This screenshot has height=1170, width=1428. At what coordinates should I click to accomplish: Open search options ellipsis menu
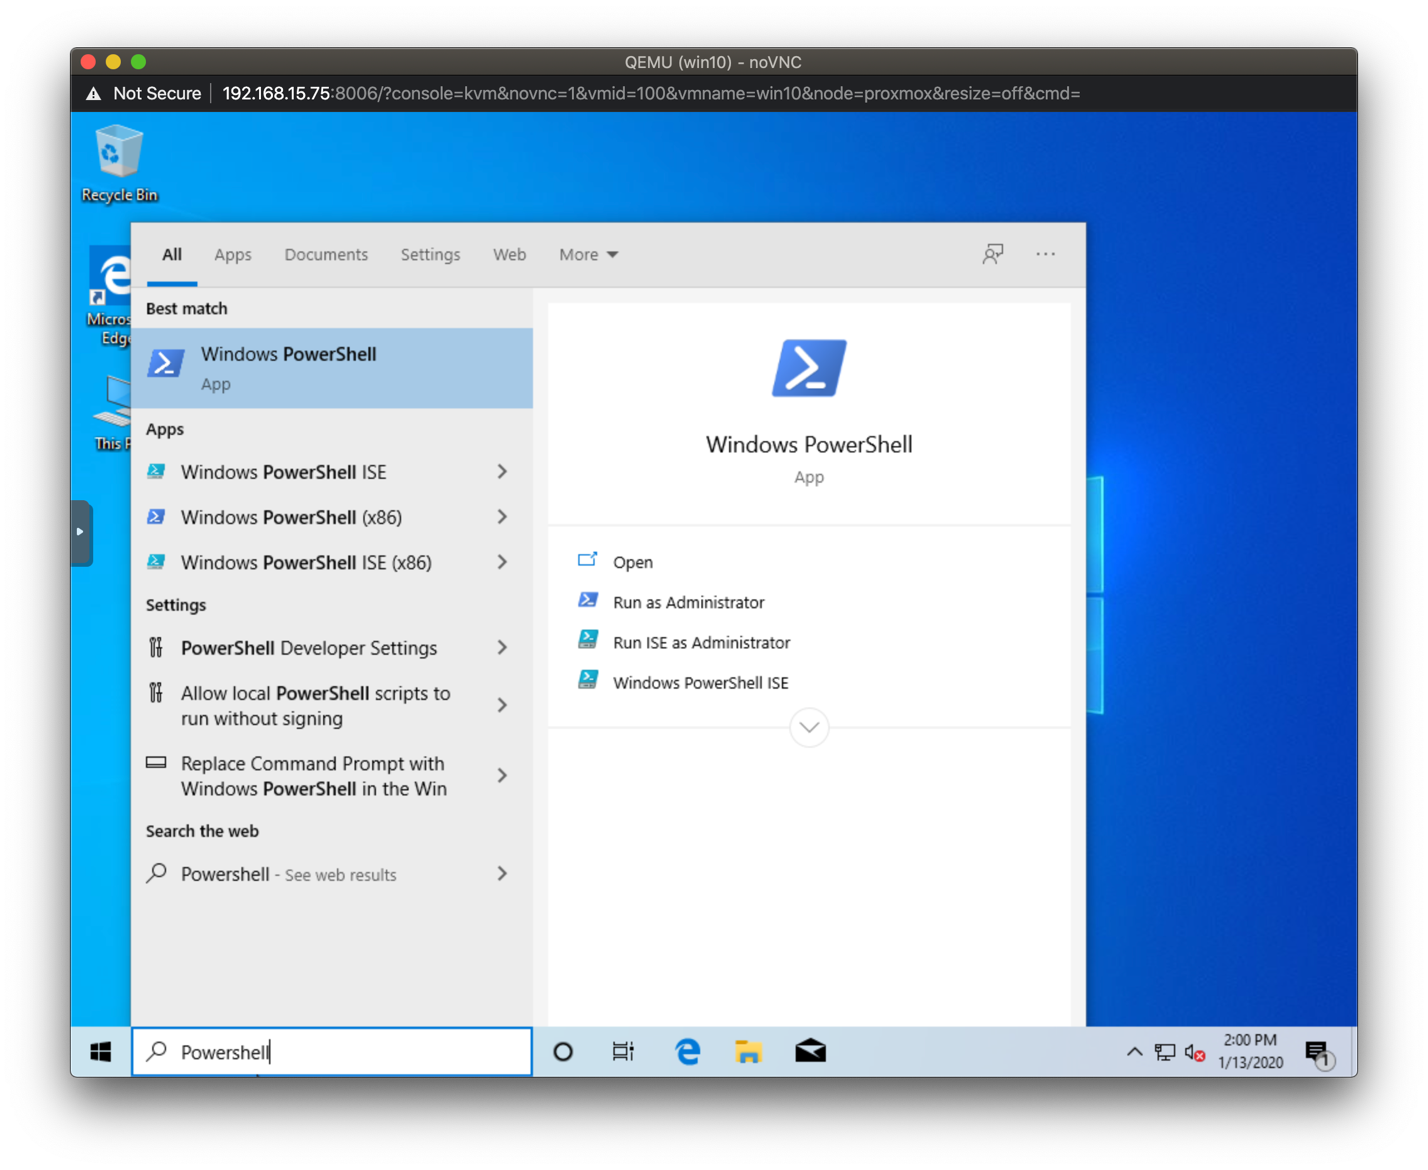click(1046, 254)
